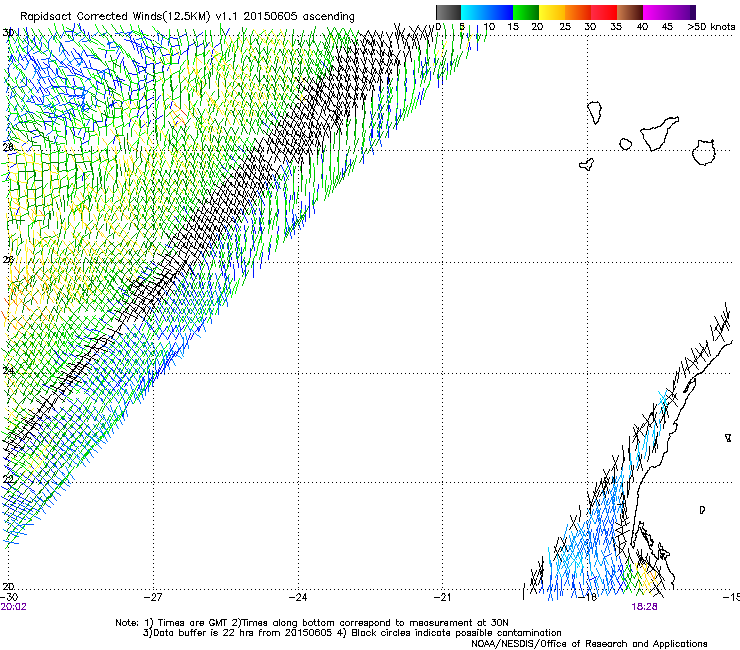Click the cyan-blue 5-15 knots legend swatch
This screenshot has width=740, height=650.
click(x=487, y=12)
